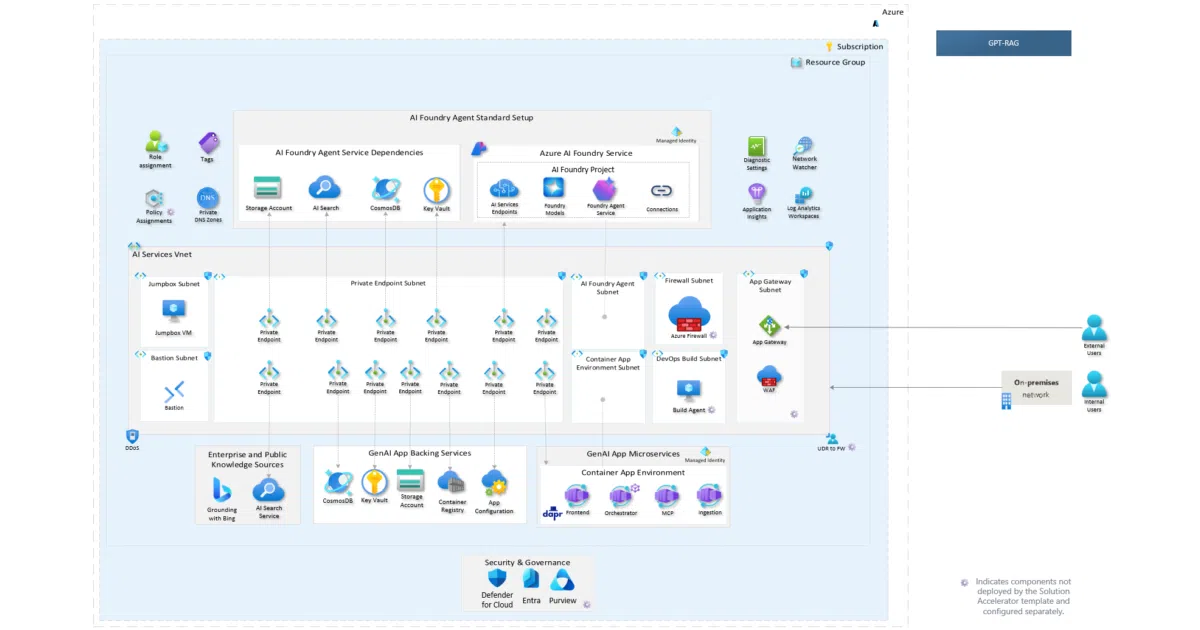Click the Policy Assignments icon

[154, 198]
